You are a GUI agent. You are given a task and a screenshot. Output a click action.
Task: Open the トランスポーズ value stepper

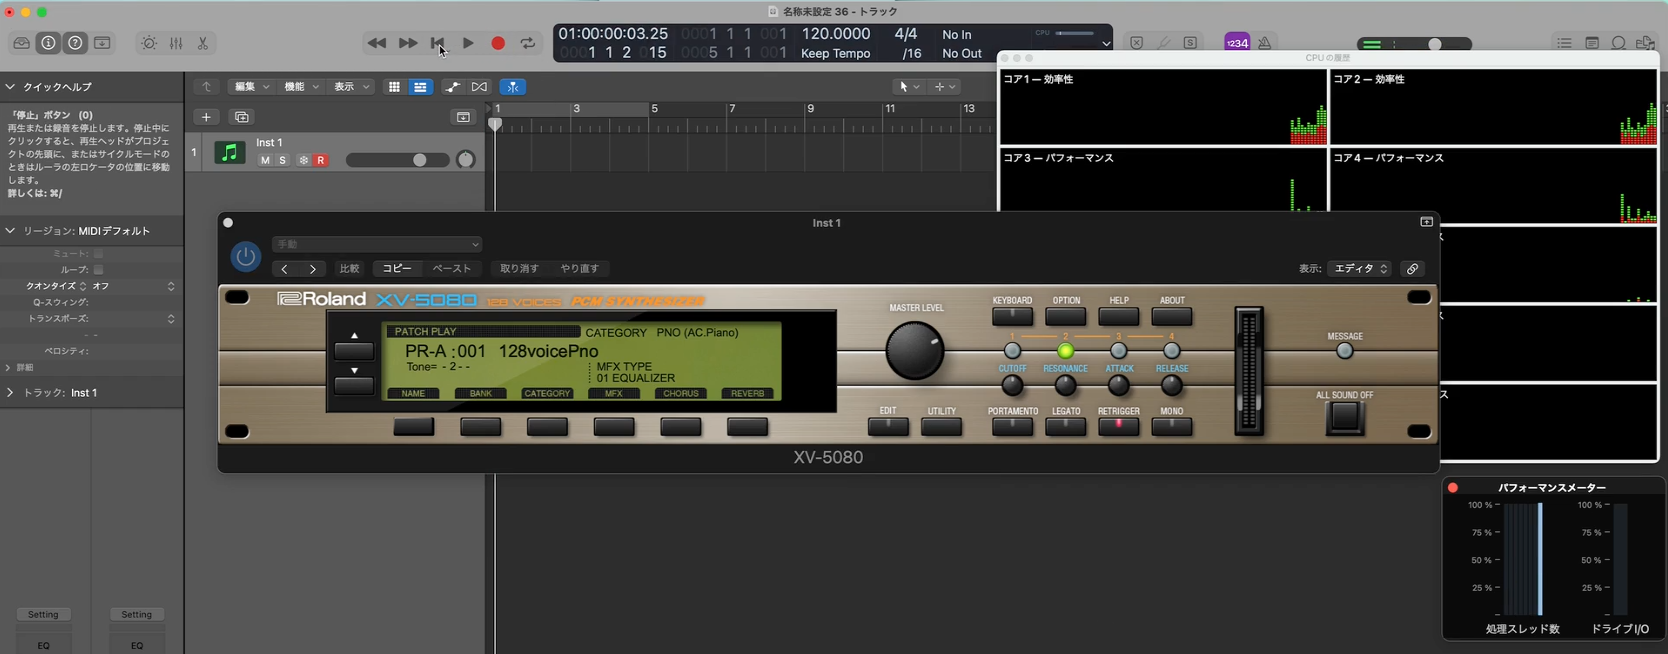(171, 319)
